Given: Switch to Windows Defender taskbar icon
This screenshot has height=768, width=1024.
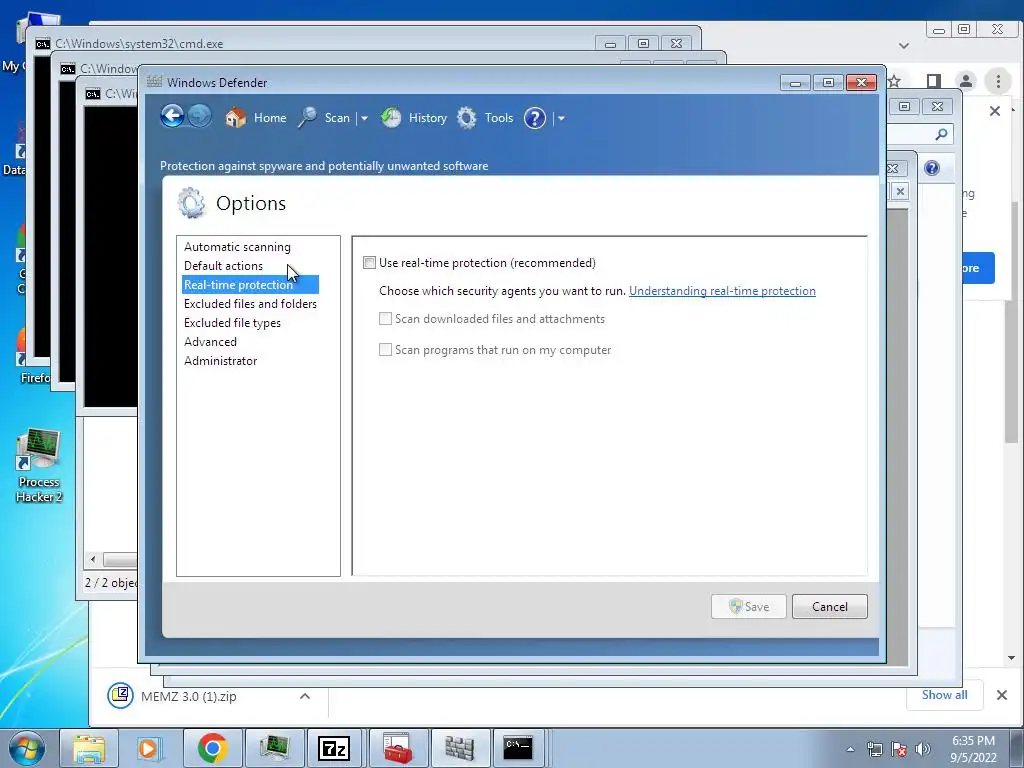Looking at the screenshot, I should (459, 748).
